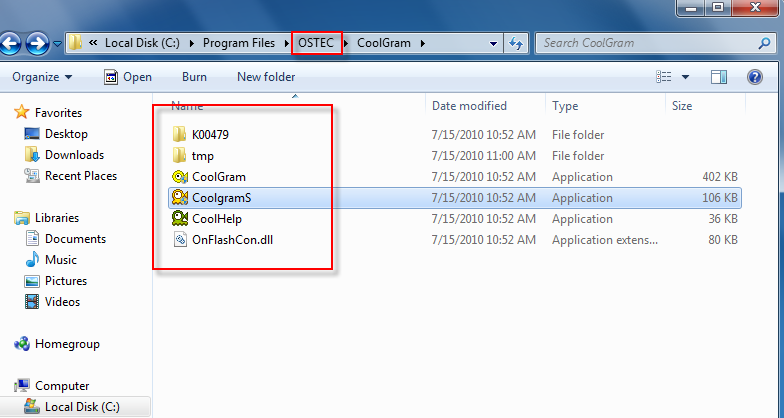Open the recent locations dropdown arrow
The height and width of the screenshot is (418, 784).
coord(57,44)
